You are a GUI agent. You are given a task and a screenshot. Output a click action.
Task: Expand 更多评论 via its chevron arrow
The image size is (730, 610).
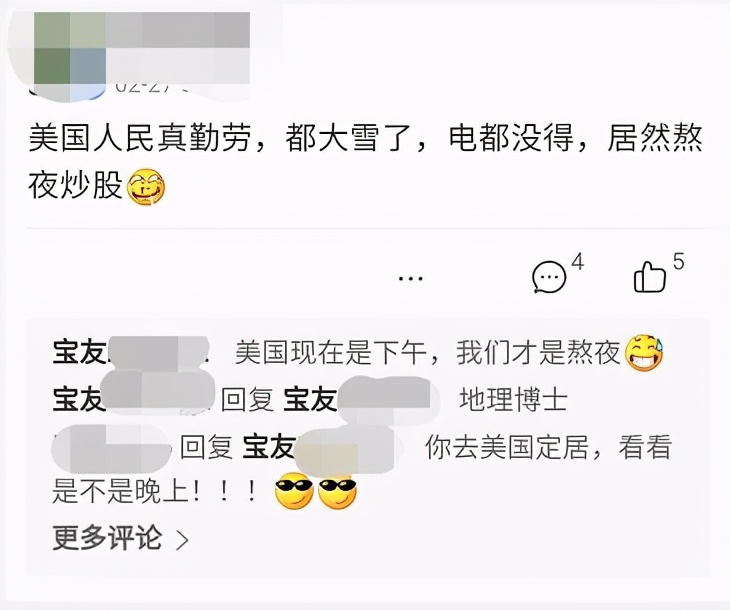[x=182, y=540]
